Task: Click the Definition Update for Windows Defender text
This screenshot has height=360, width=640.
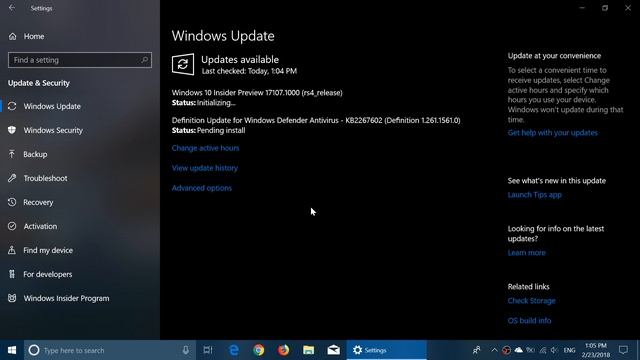Action: [316, 120]
